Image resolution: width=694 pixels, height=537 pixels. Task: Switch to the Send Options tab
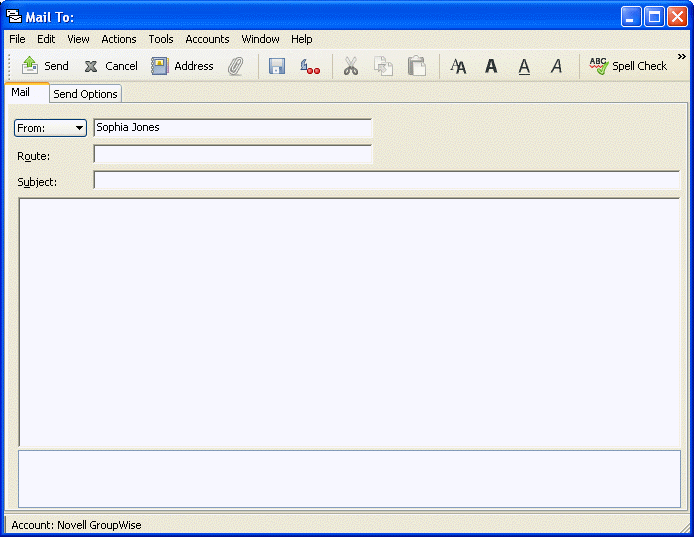pyautogui.click(x=85, y=94)
